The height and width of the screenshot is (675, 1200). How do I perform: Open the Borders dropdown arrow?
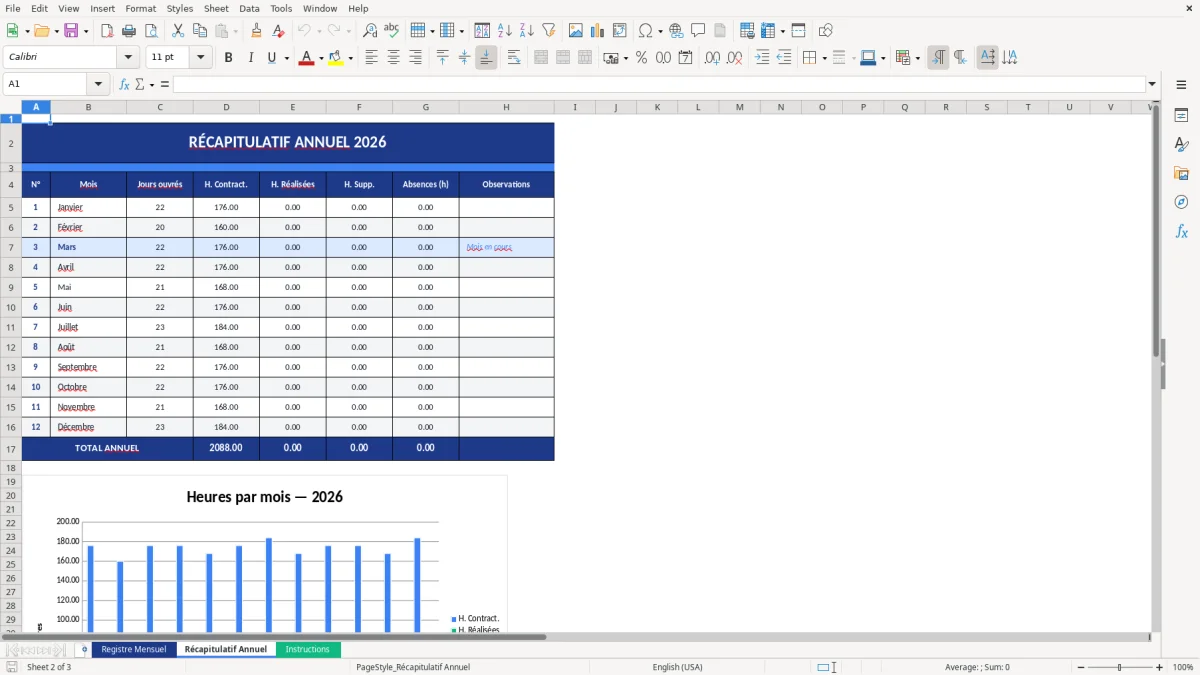click(824, 58)
